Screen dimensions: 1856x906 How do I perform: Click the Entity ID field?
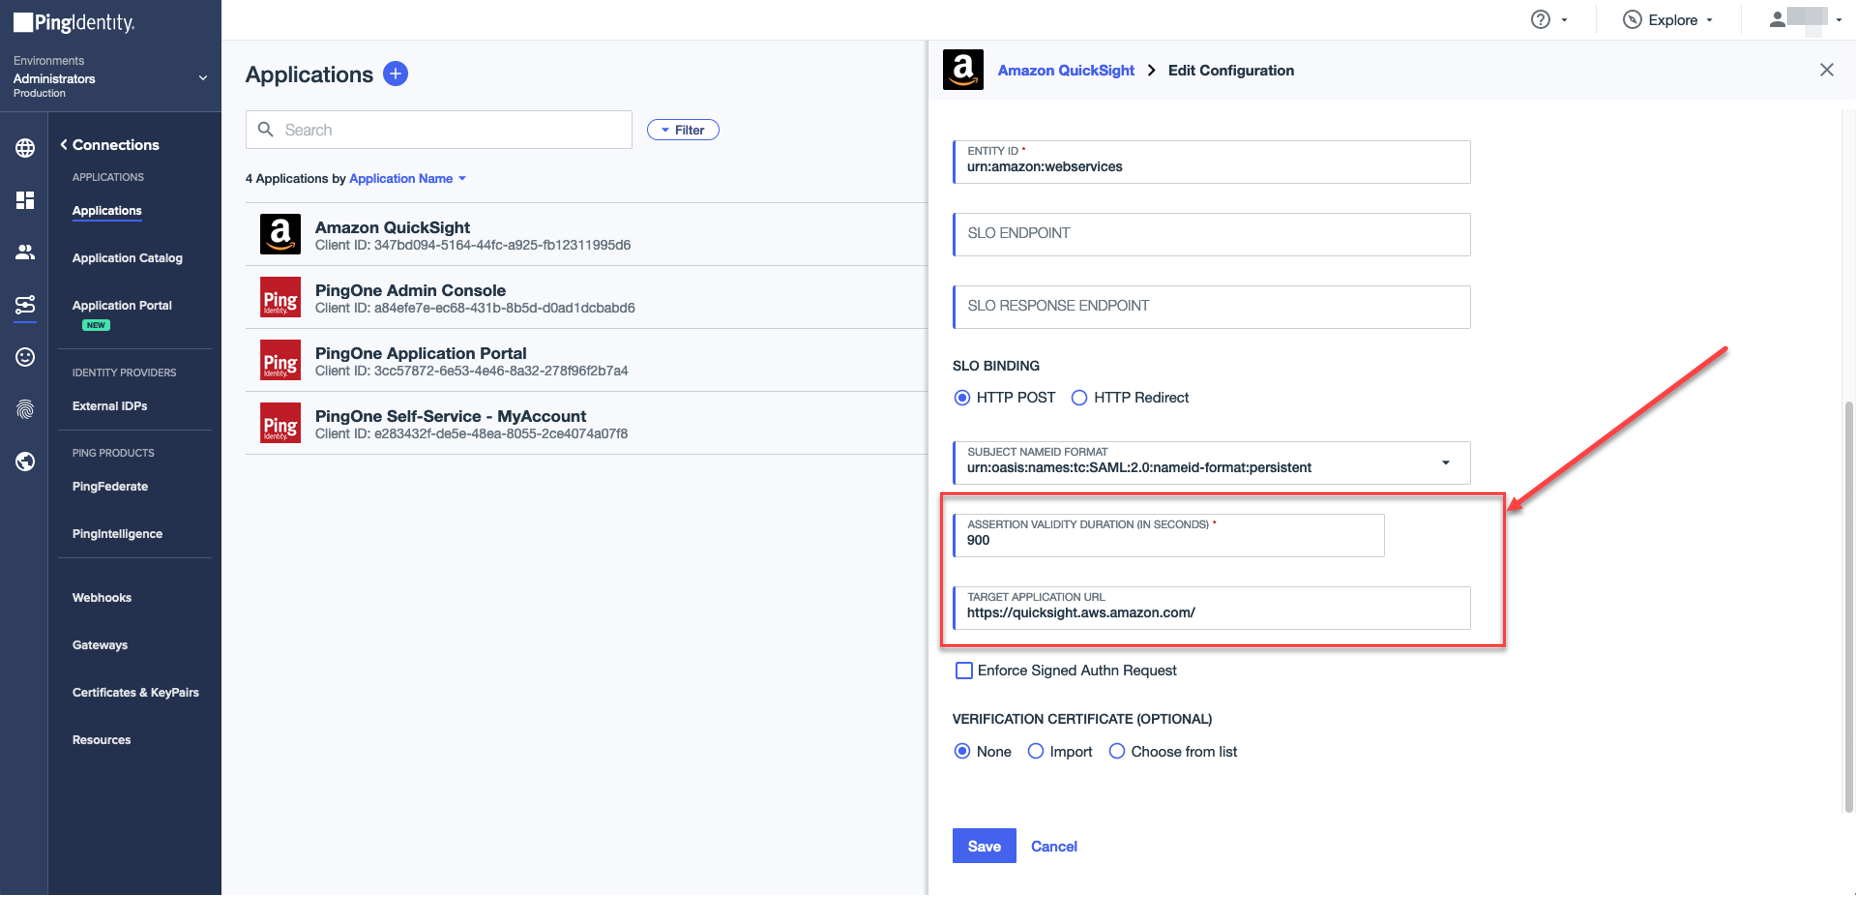(1212, 162)
